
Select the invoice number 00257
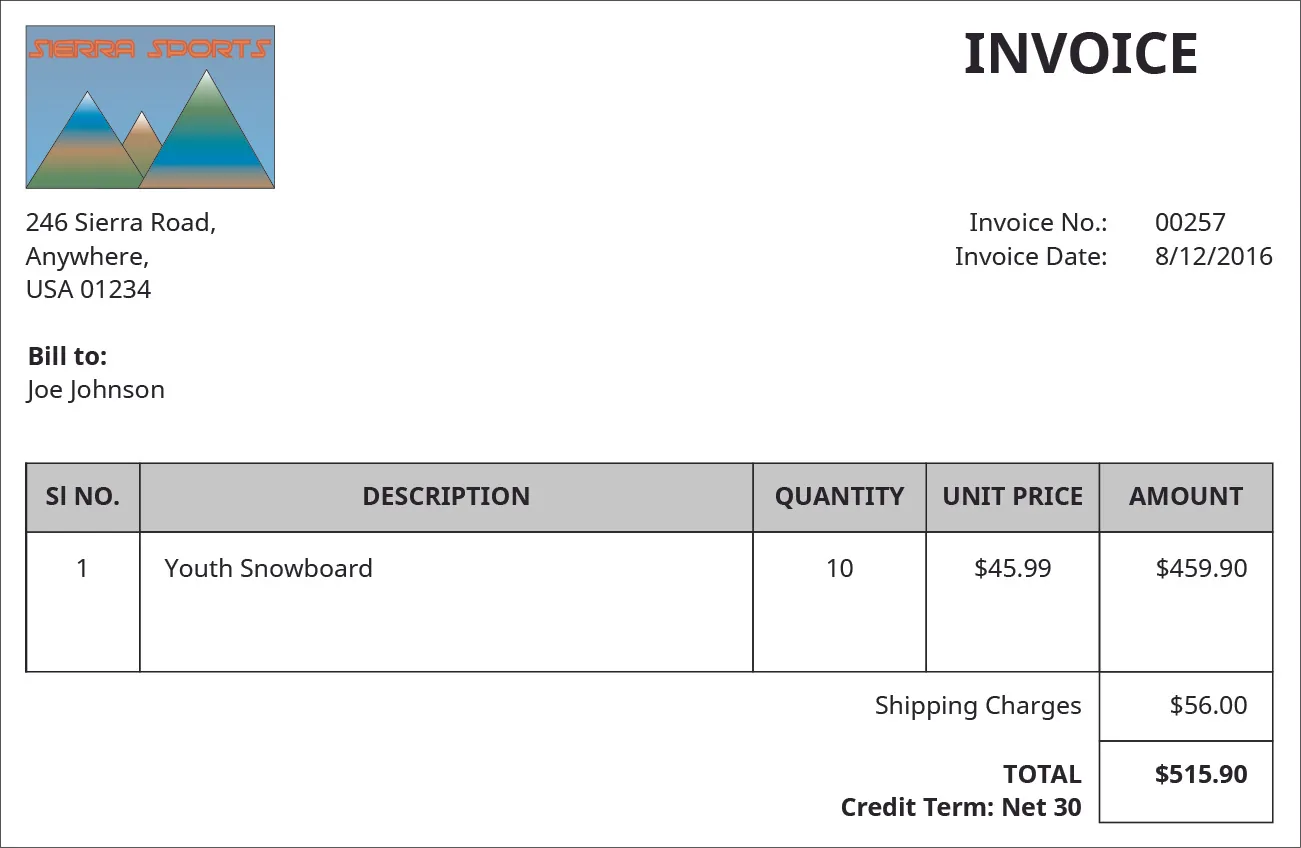click(1190, 222)
